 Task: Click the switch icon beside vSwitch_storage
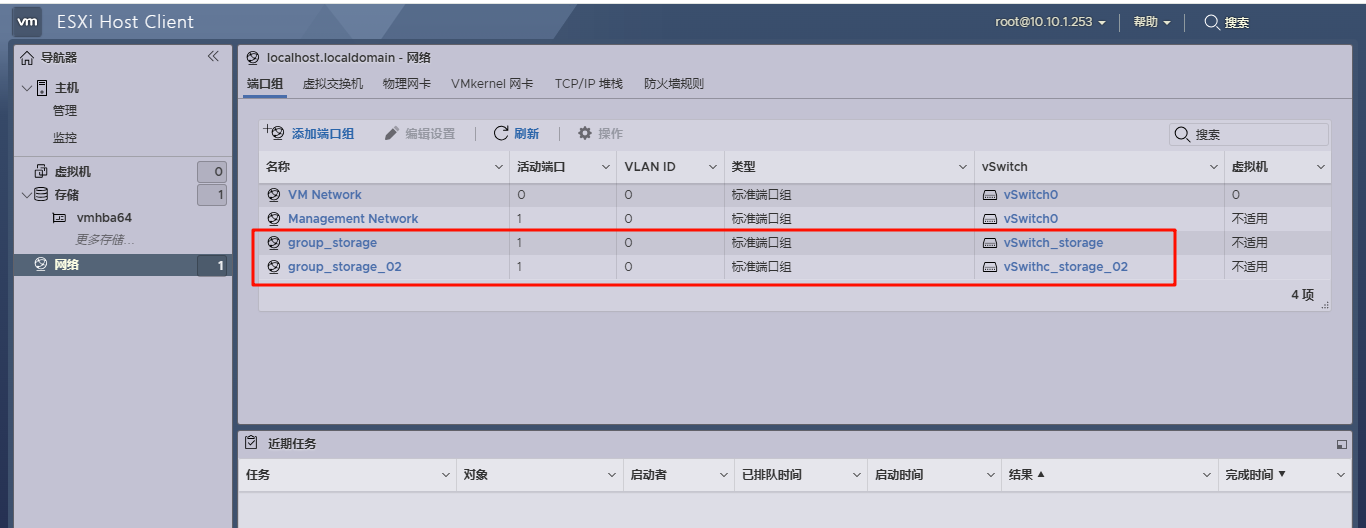pyautogui.click(x=990, y=243)
